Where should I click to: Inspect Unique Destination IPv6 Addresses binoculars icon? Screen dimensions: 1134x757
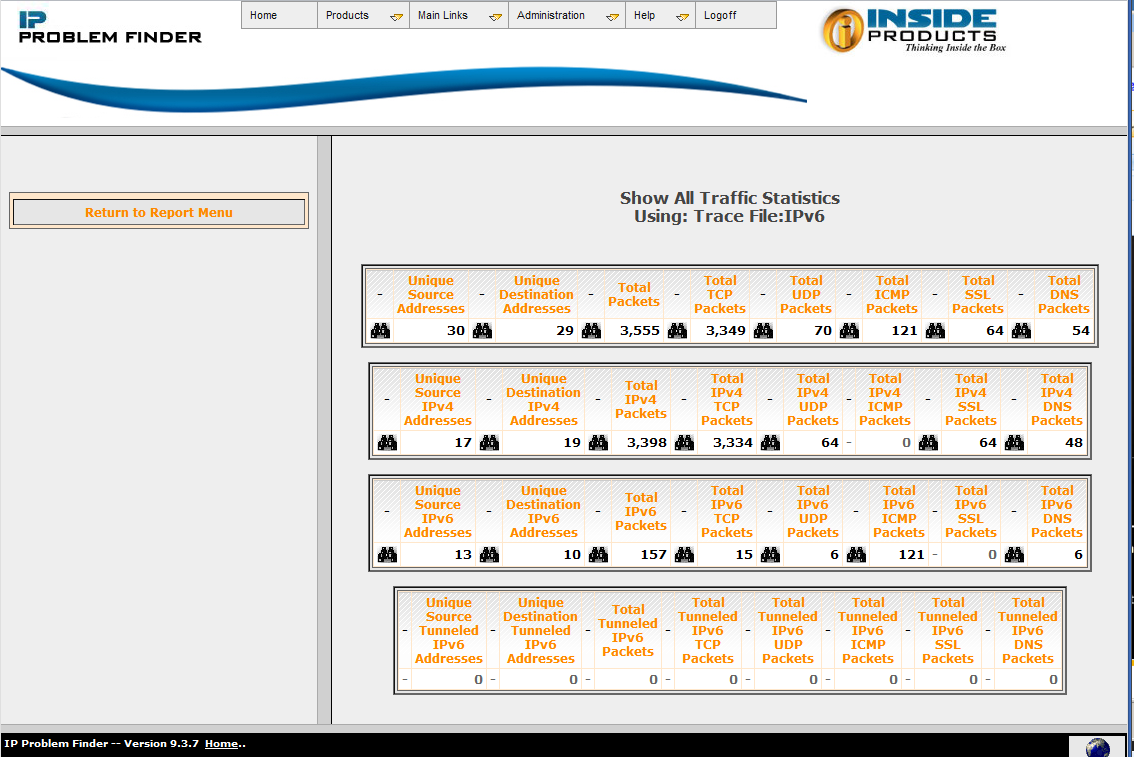click(489, 555)
